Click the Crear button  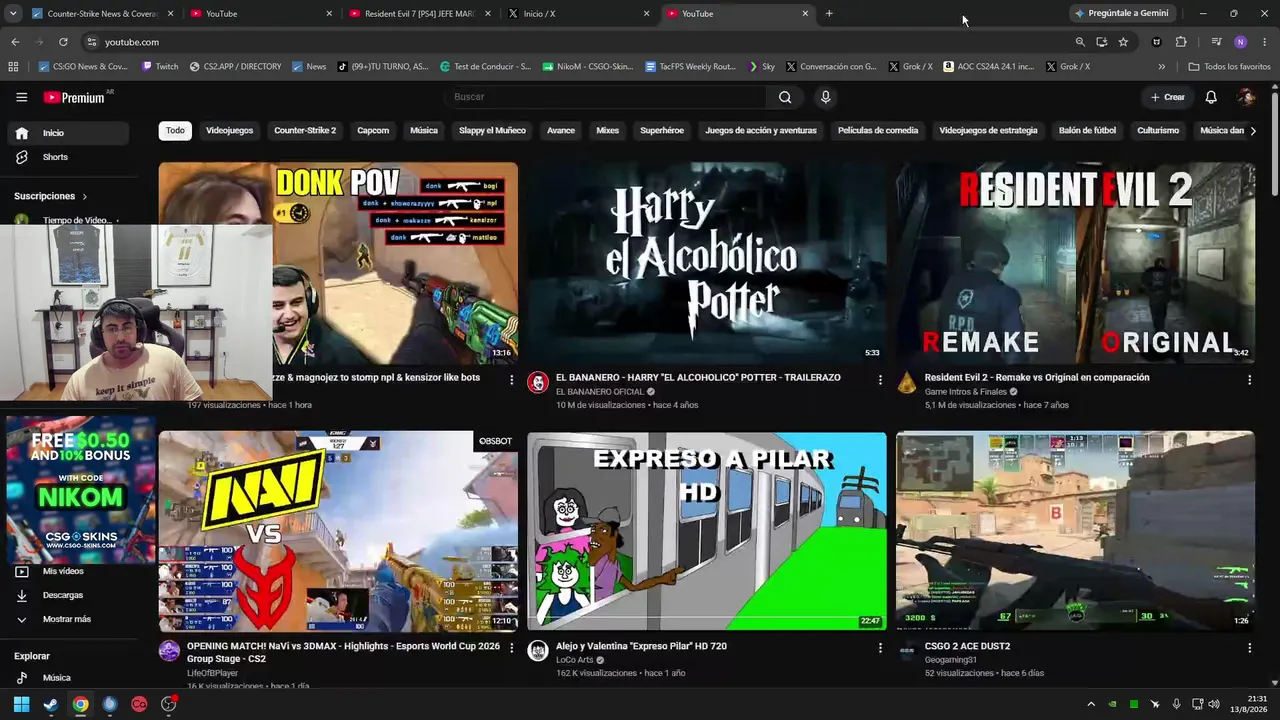tap(1167, 97)
